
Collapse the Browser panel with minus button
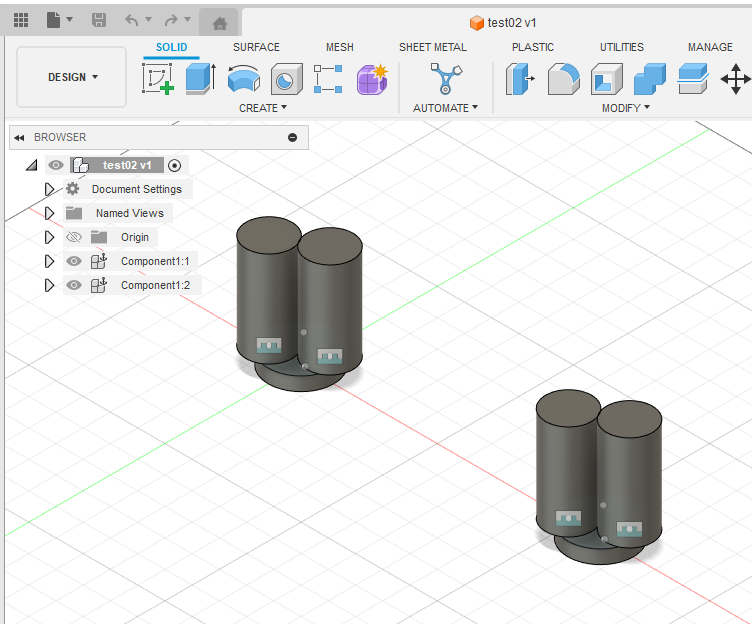pos(292,137)
